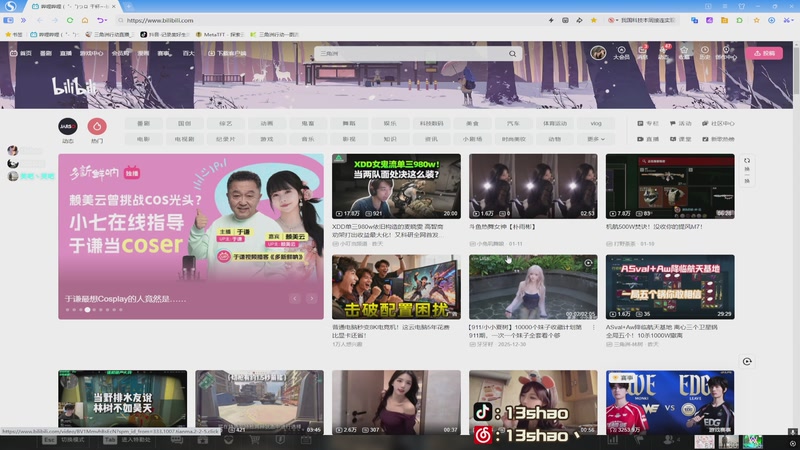Expand the double-chevron toolbar expander

(23, 20)
